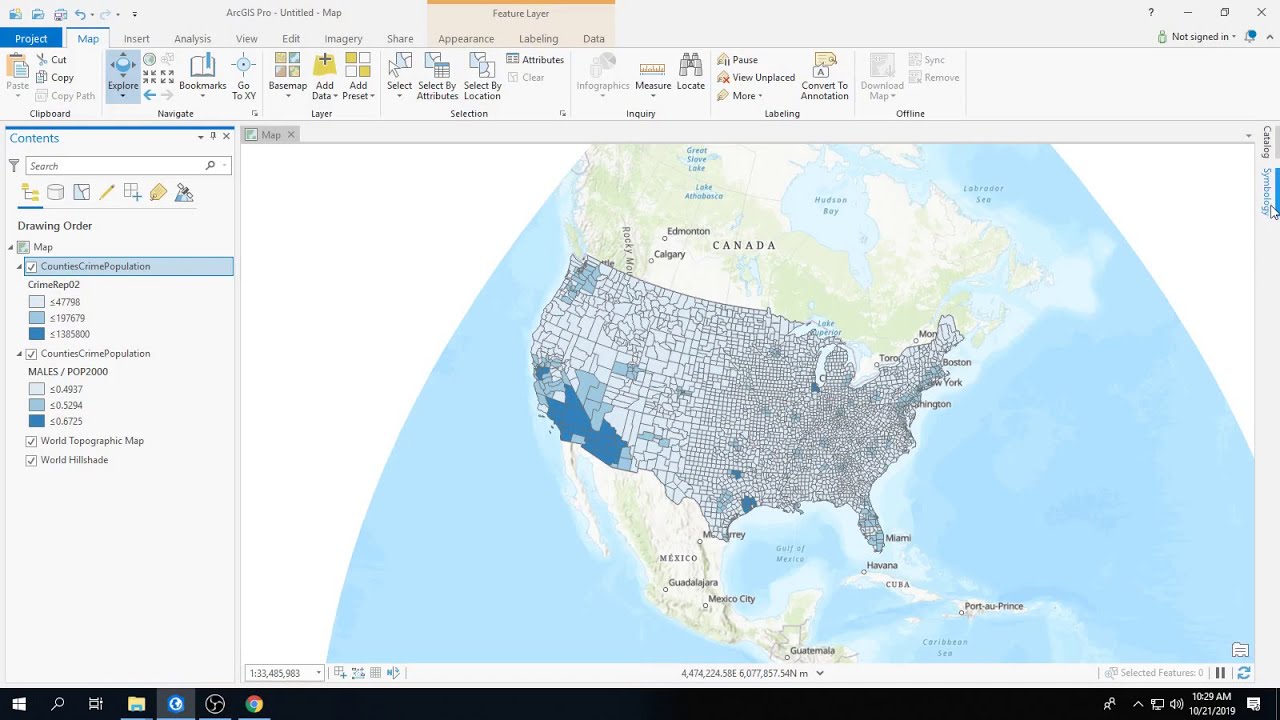Switch Contents to List By Selection
Viewport: 1280px width, 720px height.
click(82, 192)
